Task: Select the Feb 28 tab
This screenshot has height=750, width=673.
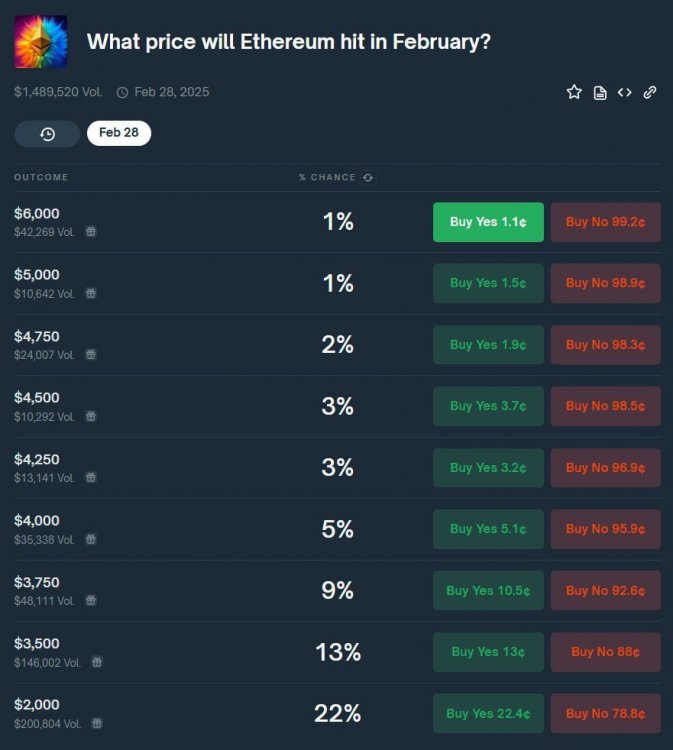Action: tap(119, 133)
